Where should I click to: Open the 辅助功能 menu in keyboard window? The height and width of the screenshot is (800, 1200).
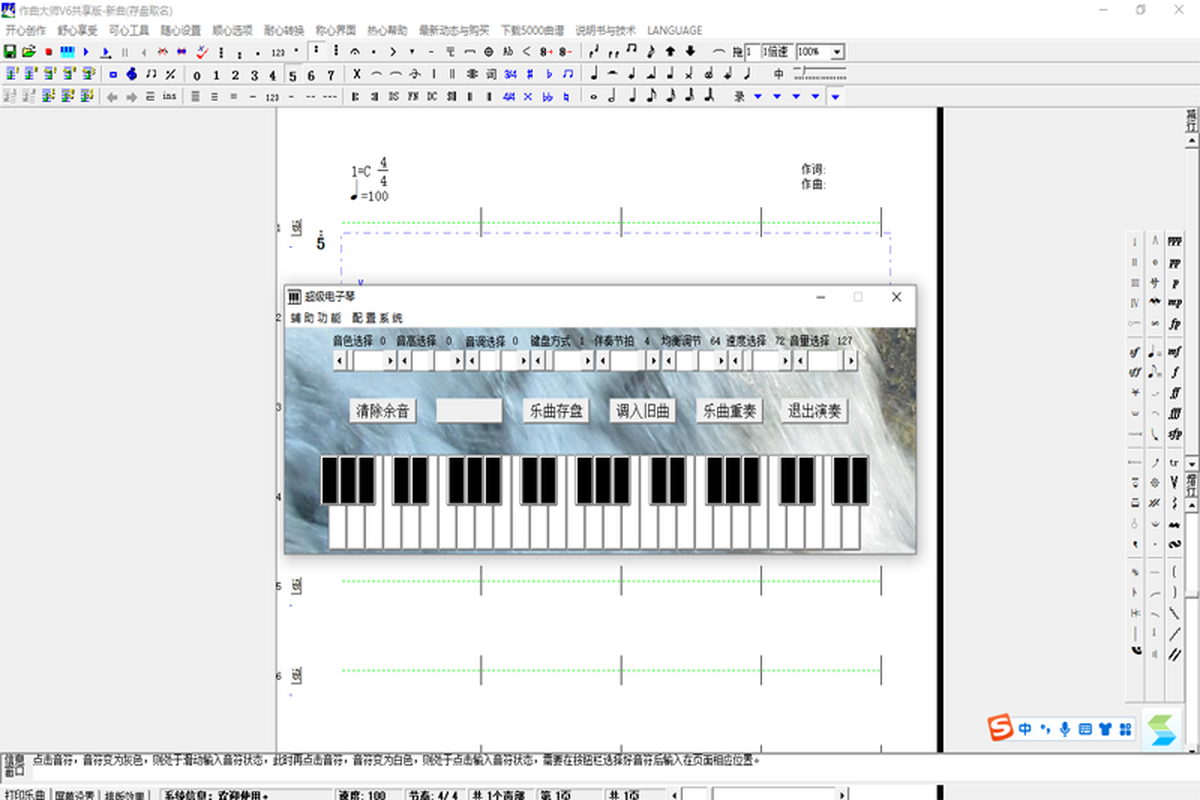(316, 318)
